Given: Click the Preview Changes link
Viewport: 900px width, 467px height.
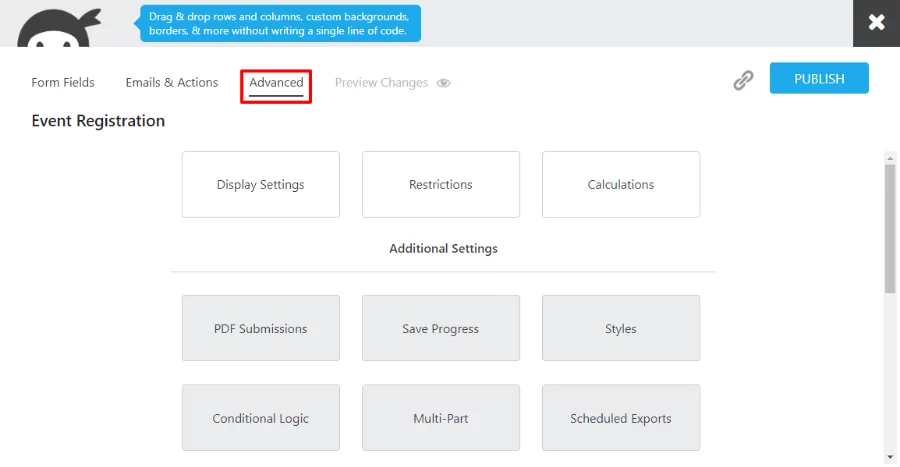Looking at the screenshot, I should 381,83.
